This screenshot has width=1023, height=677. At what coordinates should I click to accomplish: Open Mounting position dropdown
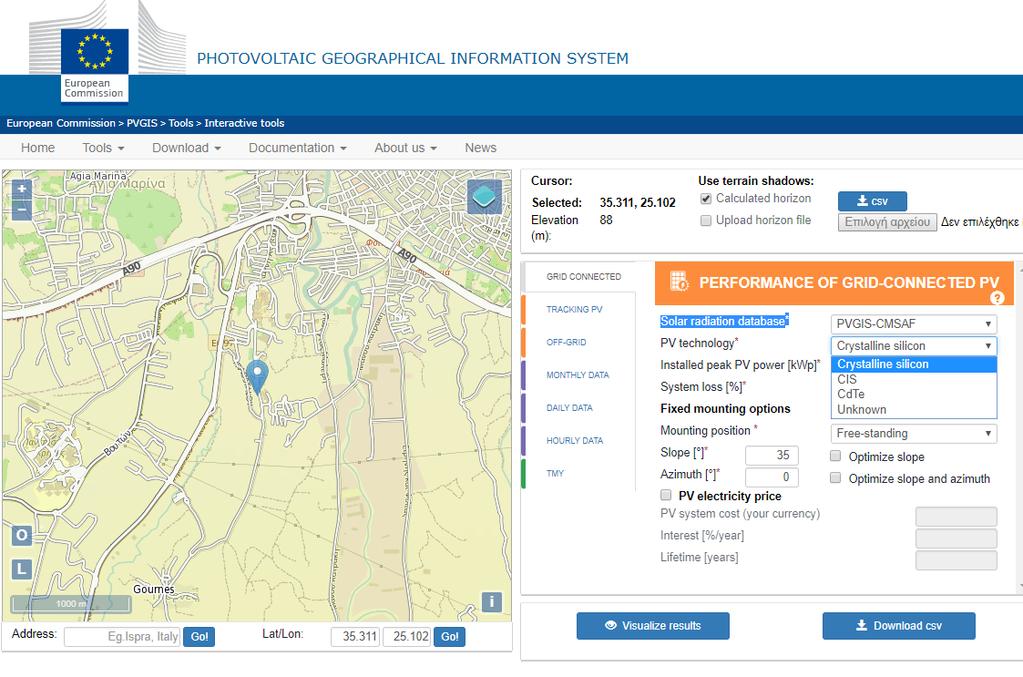(x=913, y=433)
